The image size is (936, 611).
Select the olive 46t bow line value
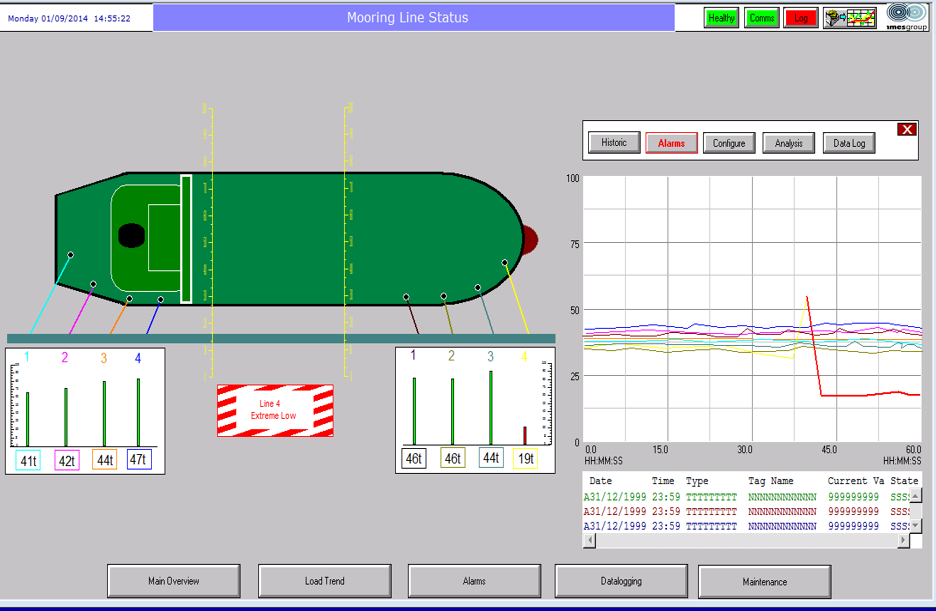pyautogui.click(x=452, y=458)
